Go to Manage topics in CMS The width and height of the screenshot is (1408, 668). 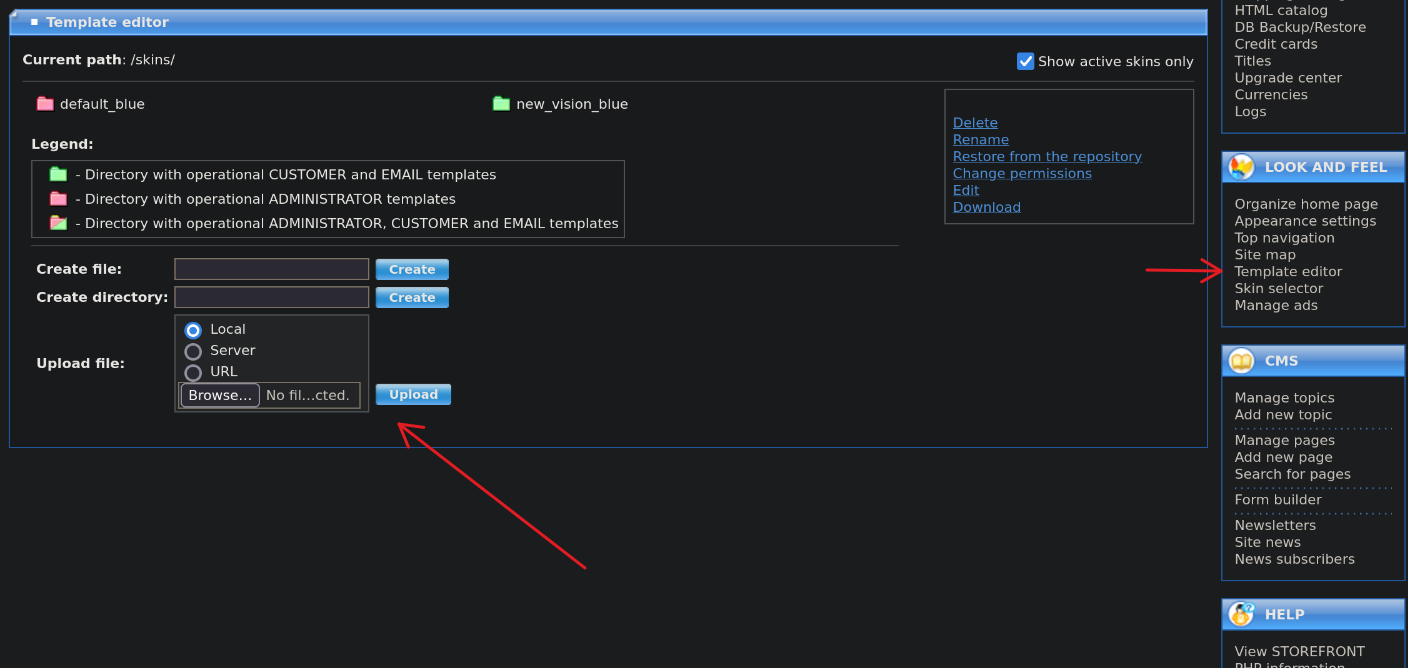coord(1284,398)
